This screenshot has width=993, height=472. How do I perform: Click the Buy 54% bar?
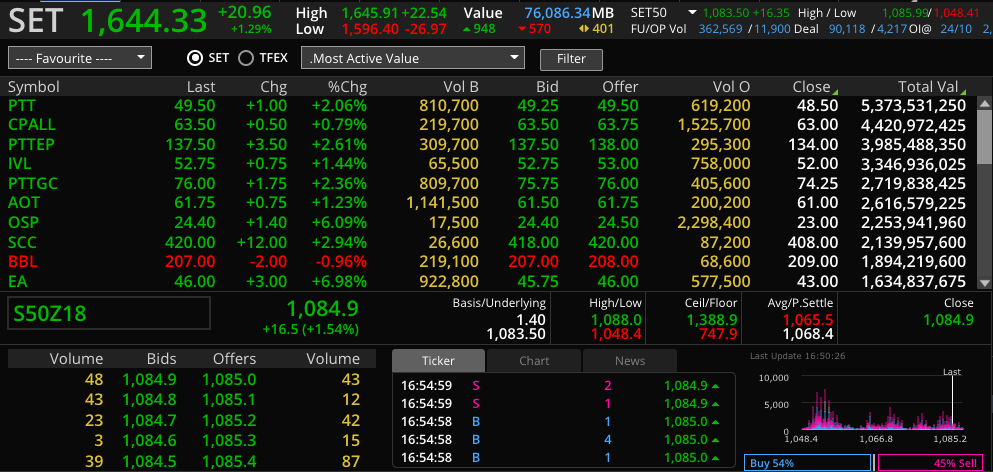[807, 463]
